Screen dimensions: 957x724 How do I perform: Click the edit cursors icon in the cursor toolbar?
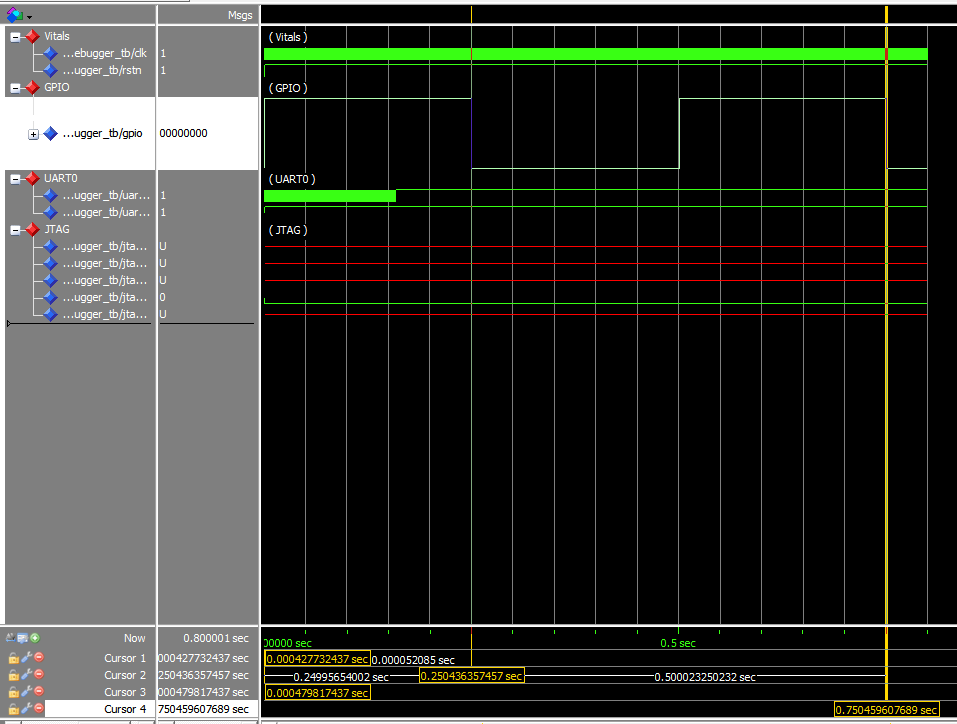pos(21,638)
